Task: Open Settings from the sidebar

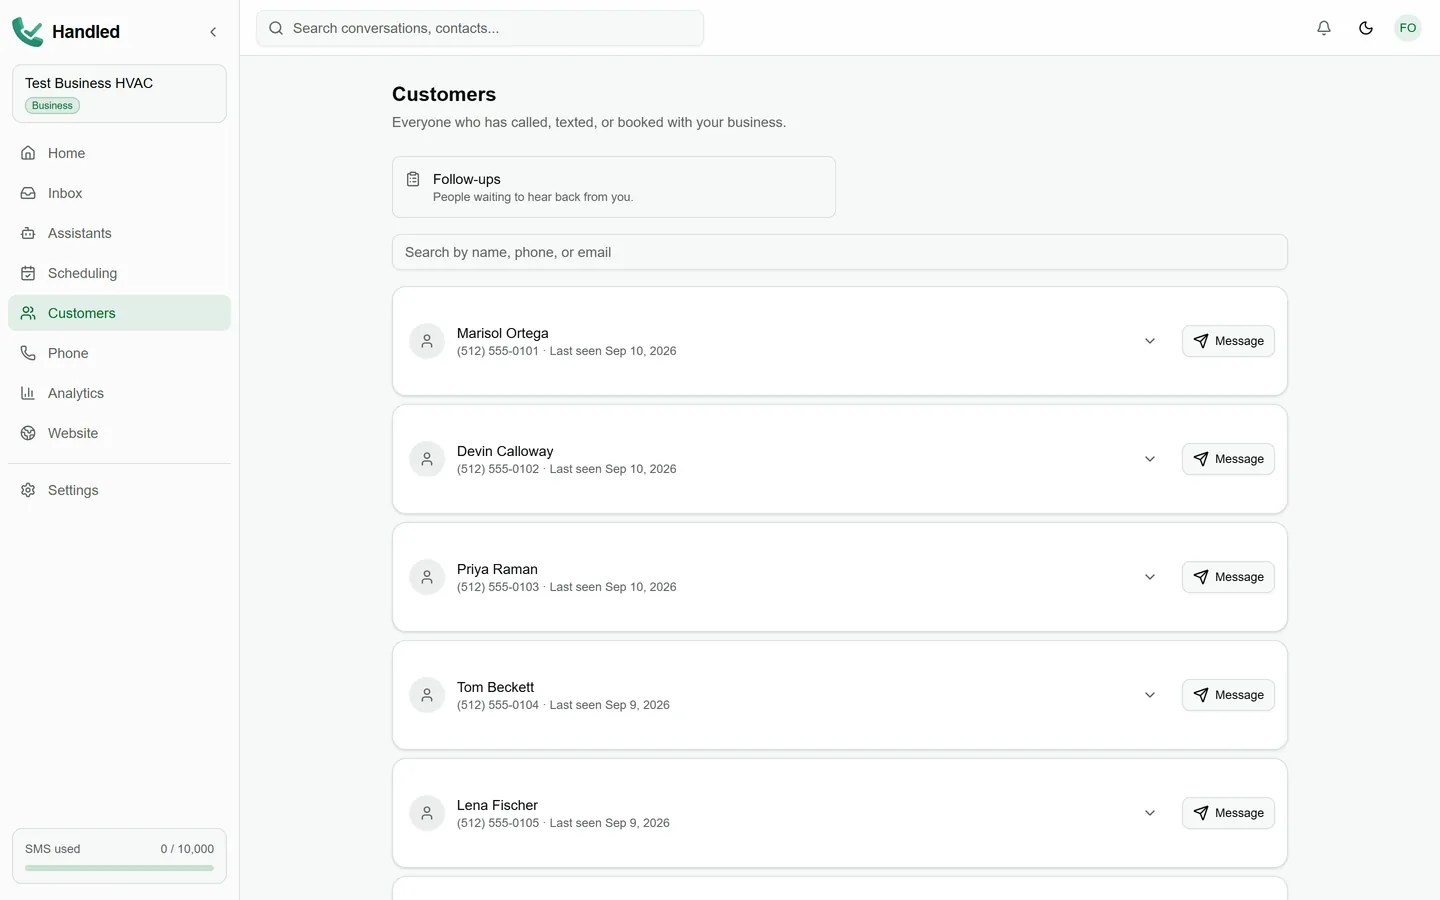Action: click(x=119, y=490)
